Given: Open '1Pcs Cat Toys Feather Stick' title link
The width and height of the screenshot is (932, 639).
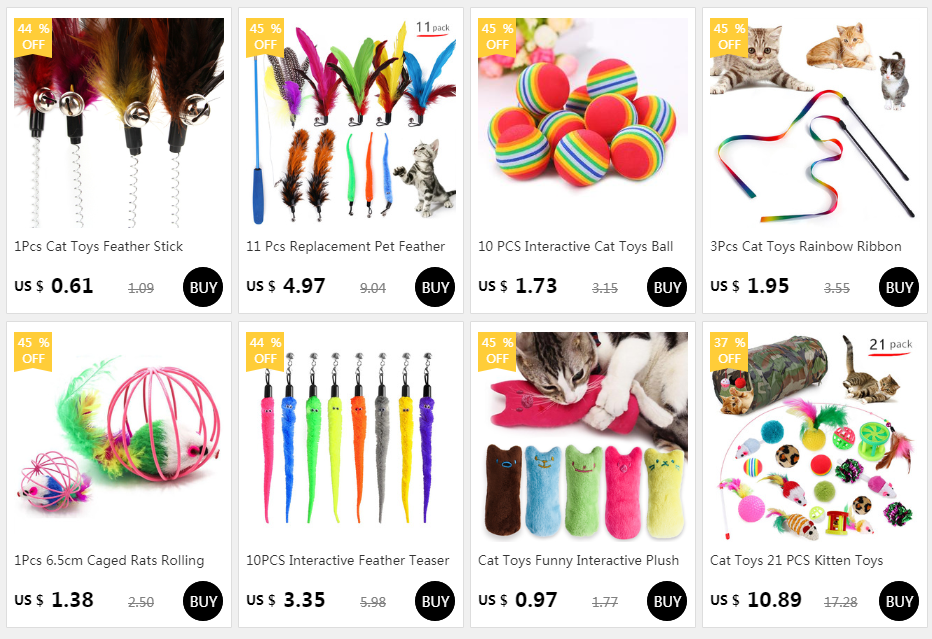Looking at the screenshot, I should click(99, 247).
